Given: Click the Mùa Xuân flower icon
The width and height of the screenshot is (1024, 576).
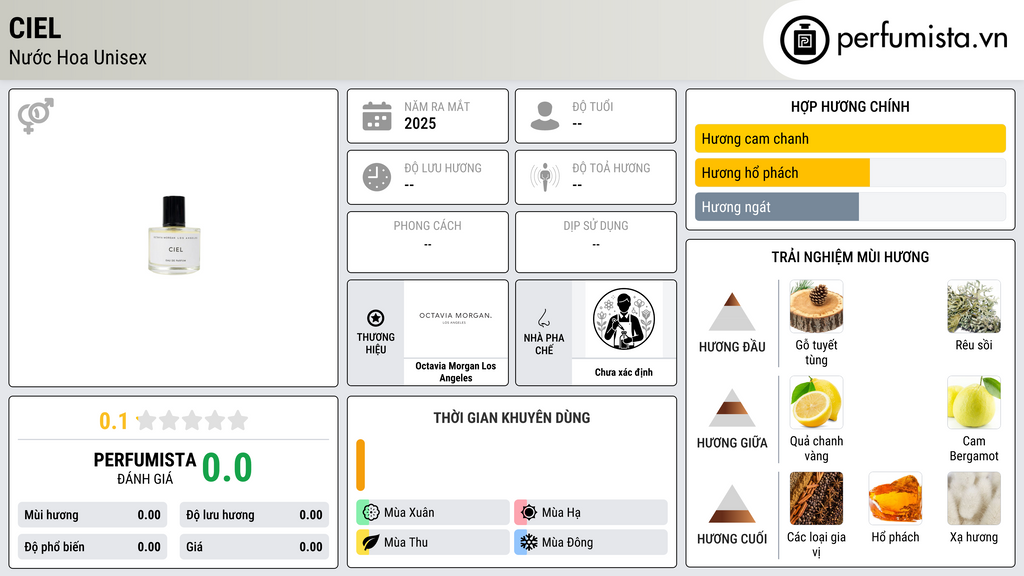Looking at the screenshot, I should (x=371, y=513).
